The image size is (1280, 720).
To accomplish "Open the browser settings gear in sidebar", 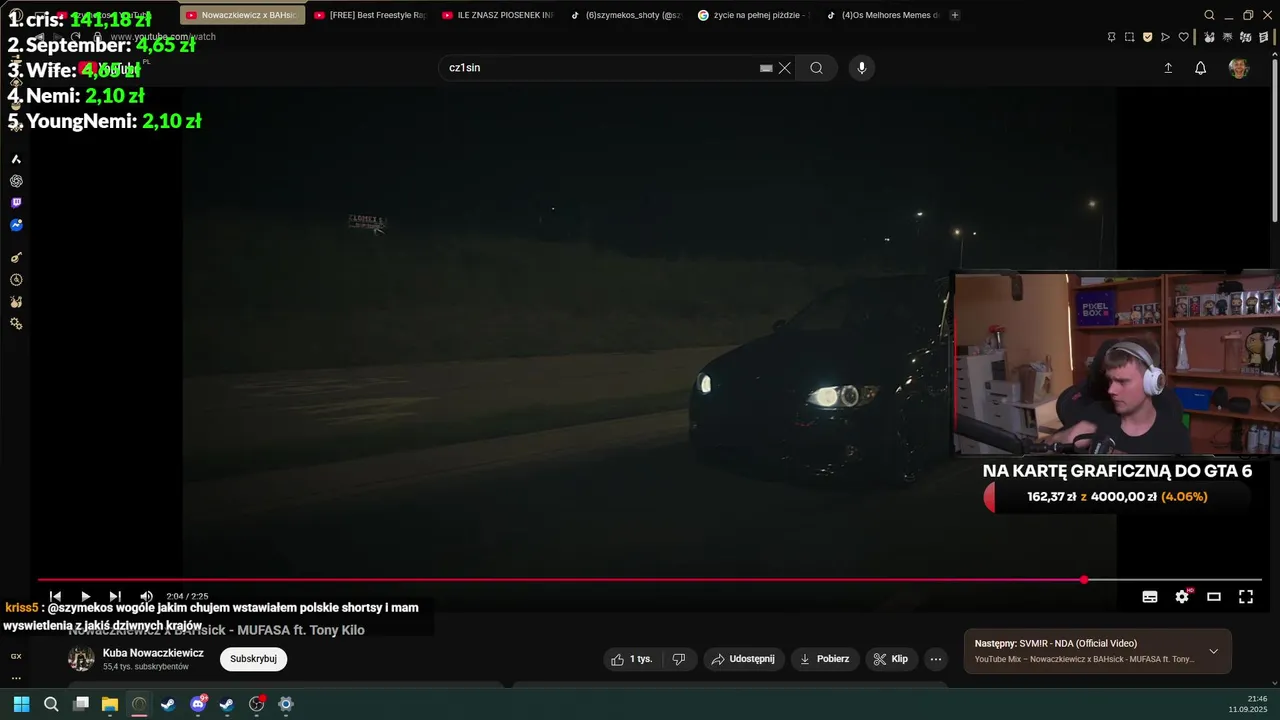I will click(x=16, y=324).
